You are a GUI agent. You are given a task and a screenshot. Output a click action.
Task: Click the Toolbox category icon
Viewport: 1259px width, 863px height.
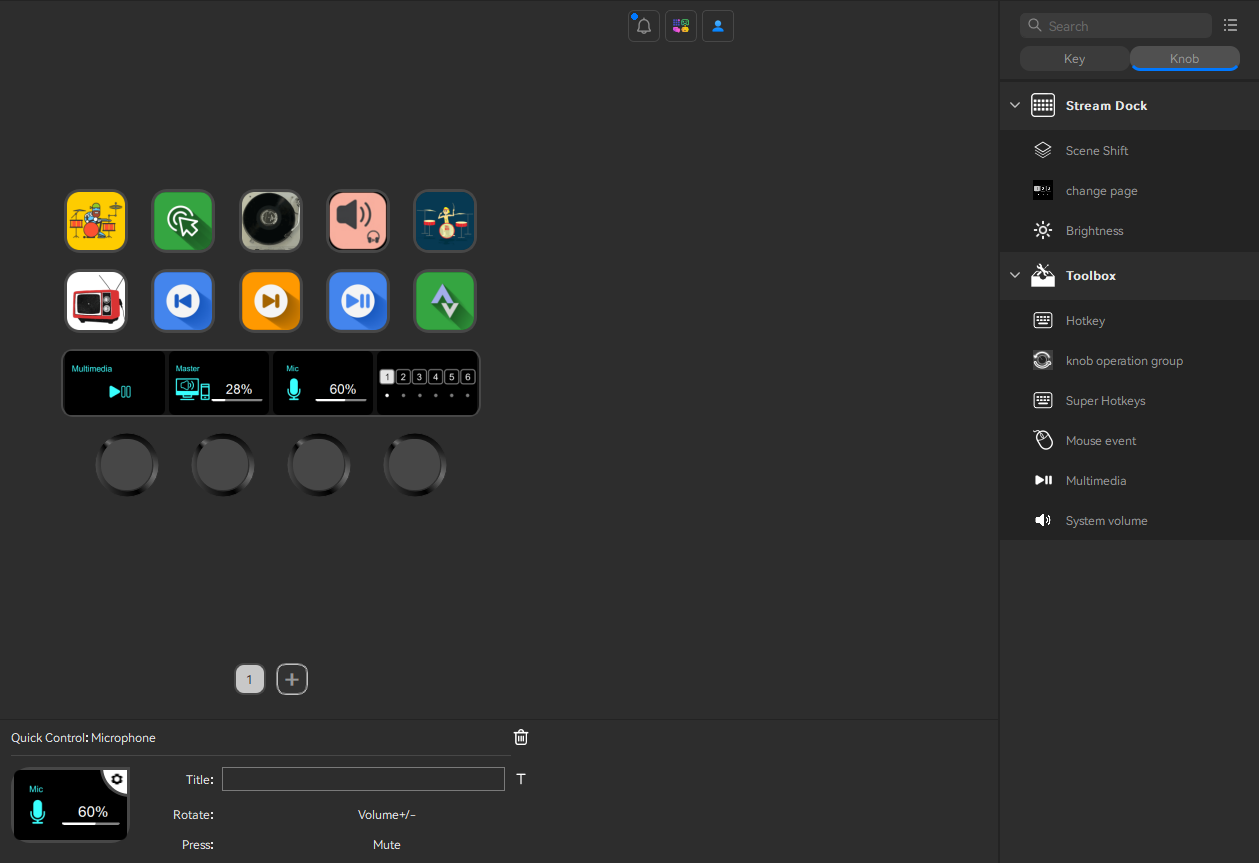coord(1043,275)
